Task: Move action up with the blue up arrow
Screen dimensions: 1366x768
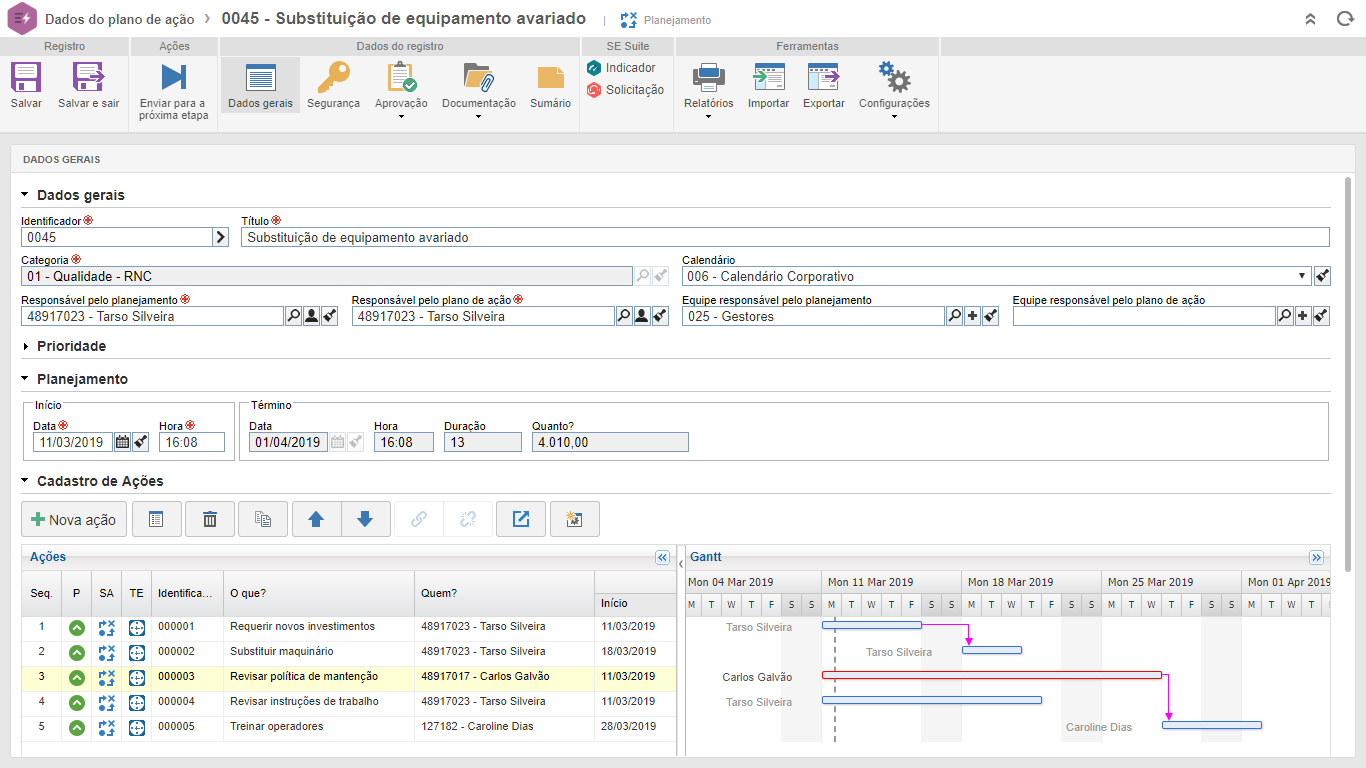Action: [x=316, y=519]
